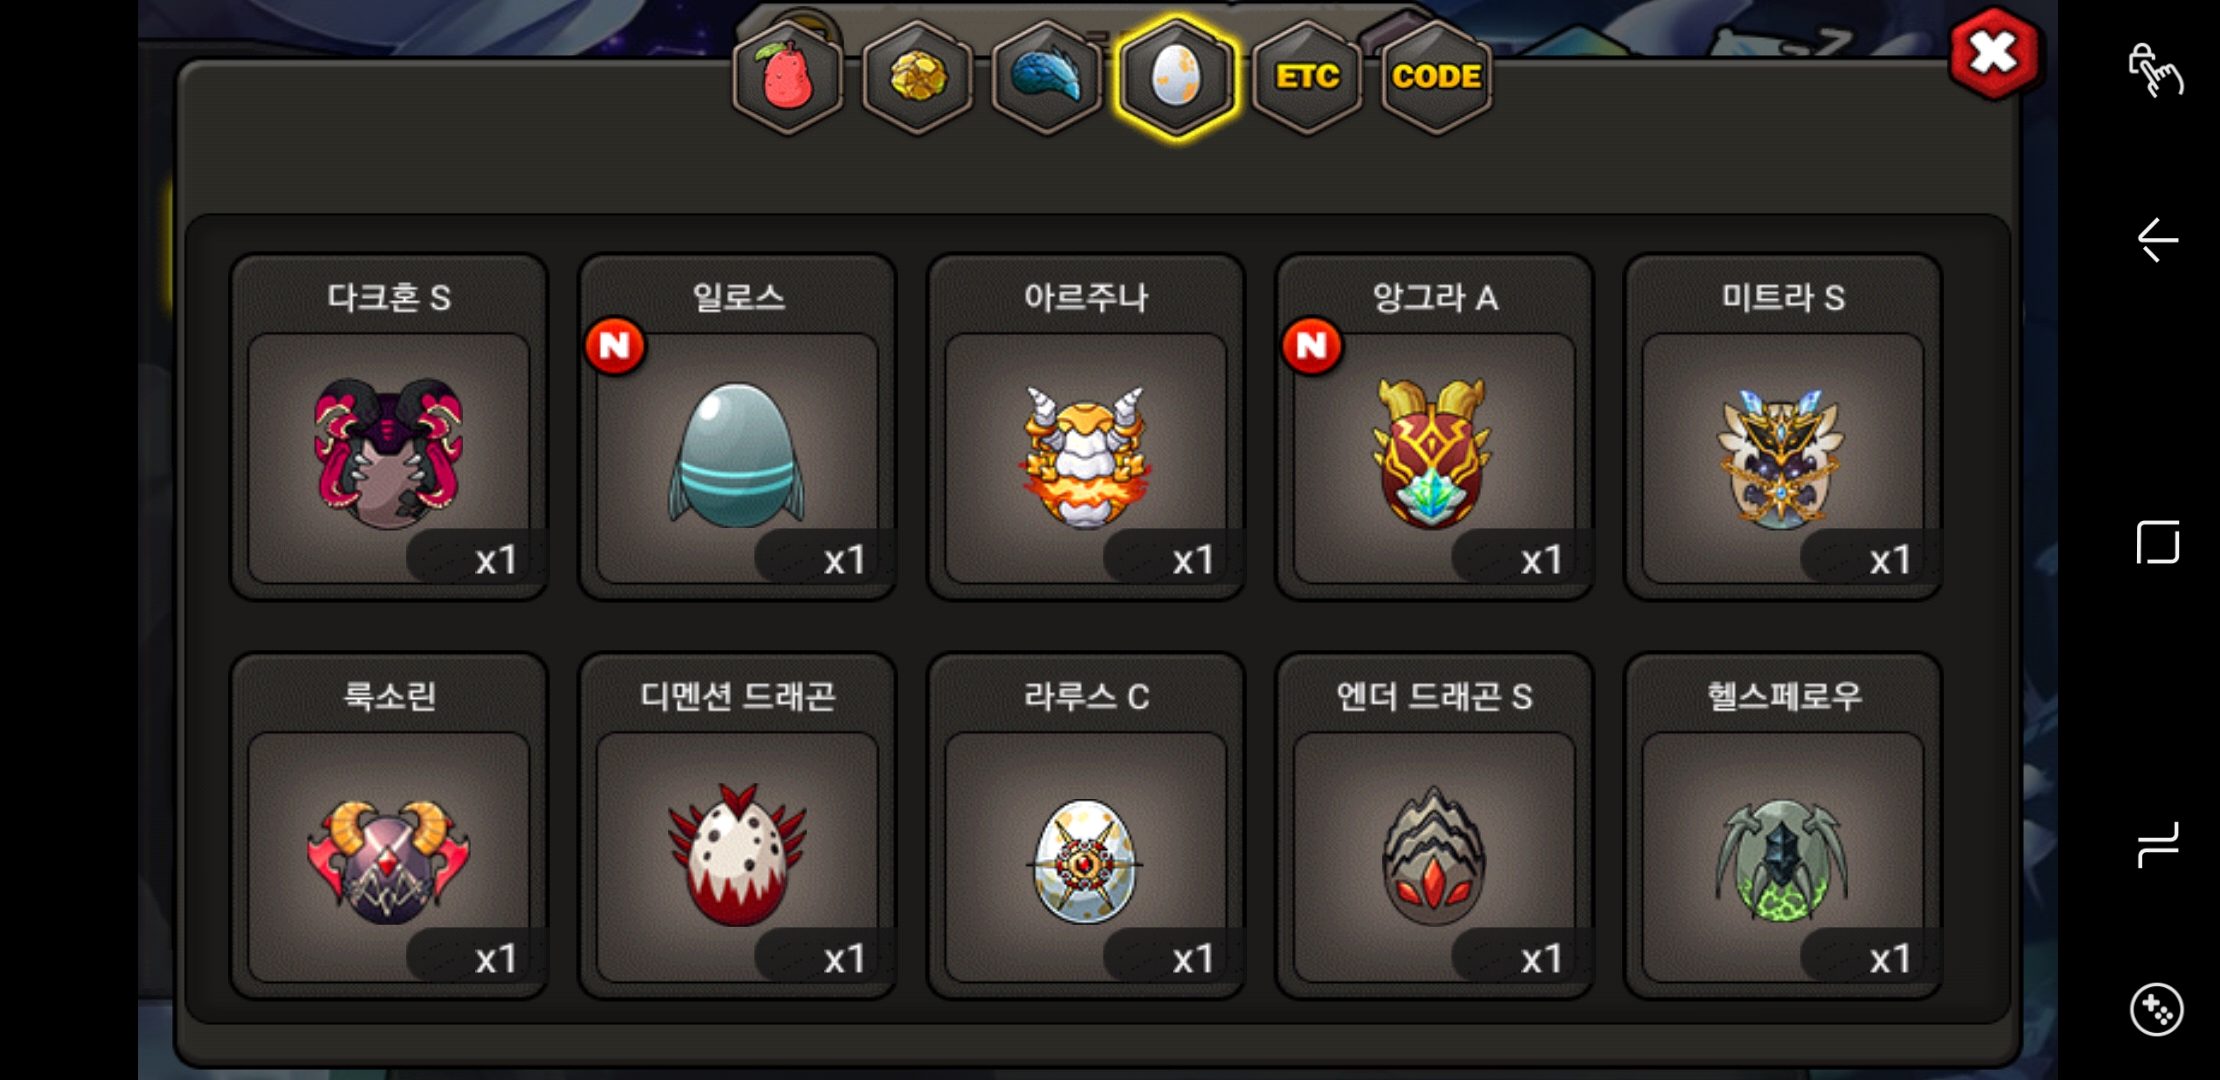Viewport: 2220px width, 1080px height.
Task: Select the 다크혼 S egg
Action: click(x=389, y=427)
